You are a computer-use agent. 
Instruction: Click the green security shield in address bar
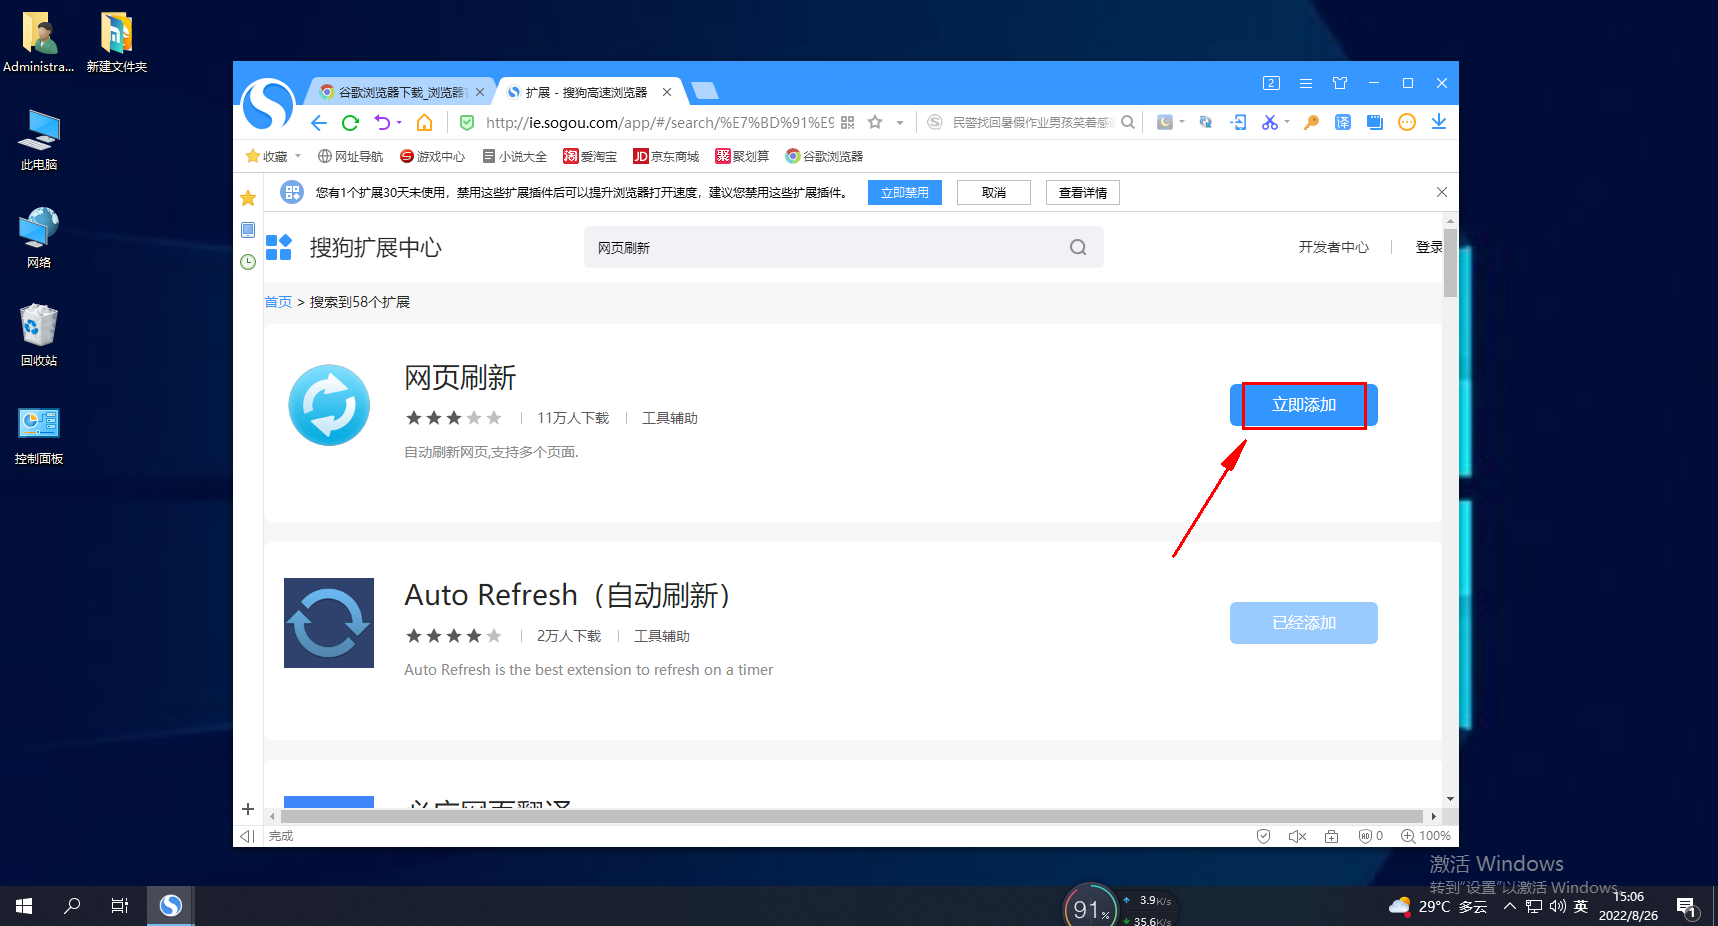click(467, 123)
